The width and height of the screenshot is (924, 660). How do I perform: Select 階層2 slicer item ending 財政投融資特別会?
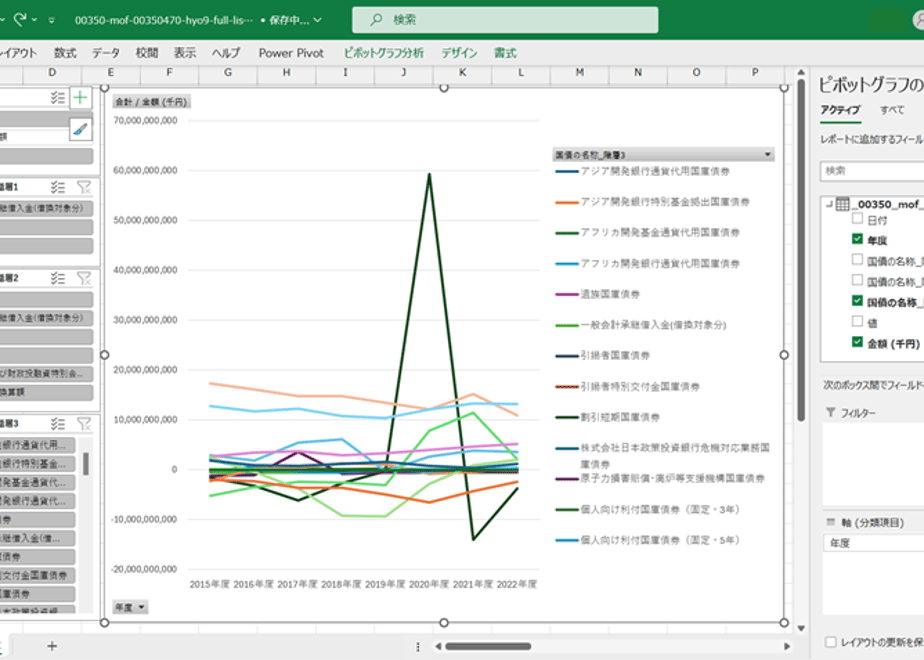46,374
